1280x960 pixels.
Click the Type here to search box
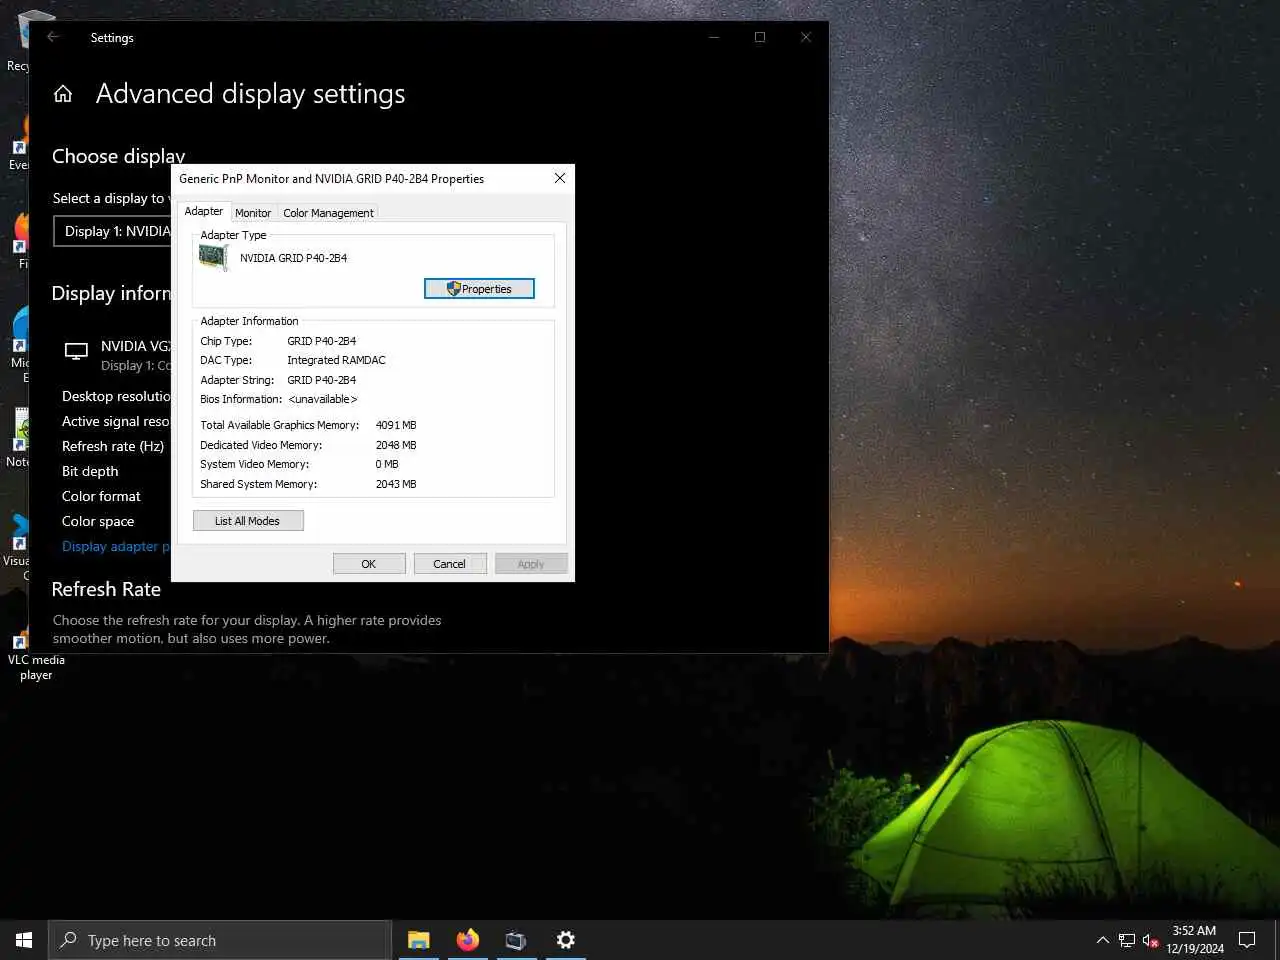(x=220, y=940)
